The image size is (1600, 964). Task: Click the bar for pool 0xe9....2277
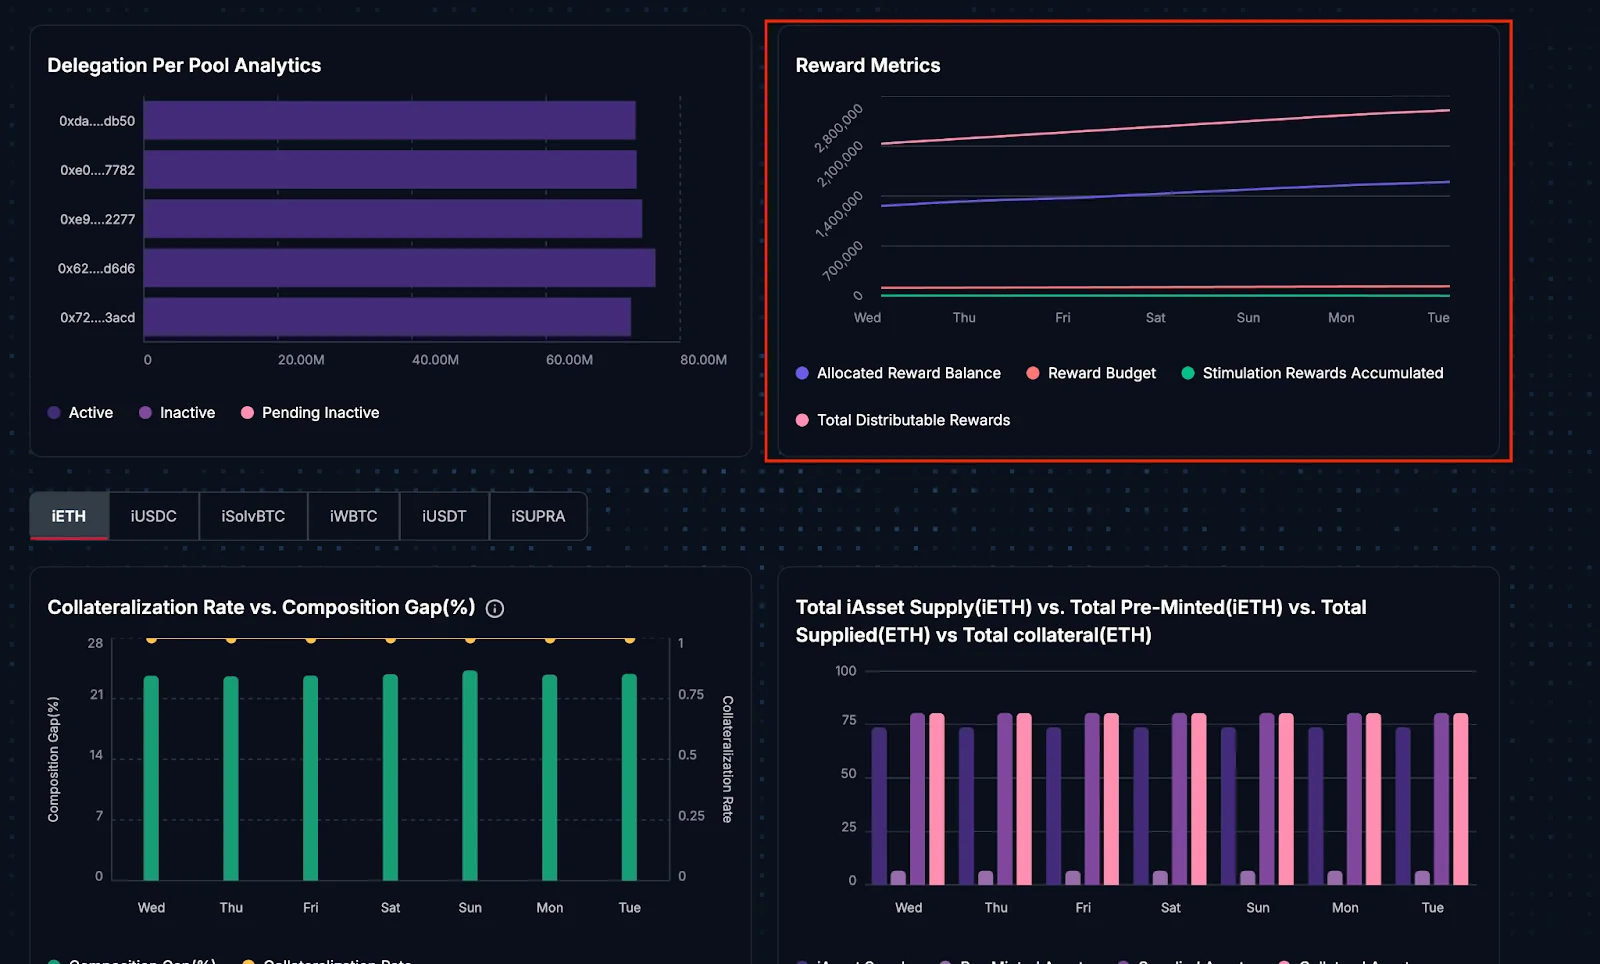pyautogui.click(x=393, y=218)
